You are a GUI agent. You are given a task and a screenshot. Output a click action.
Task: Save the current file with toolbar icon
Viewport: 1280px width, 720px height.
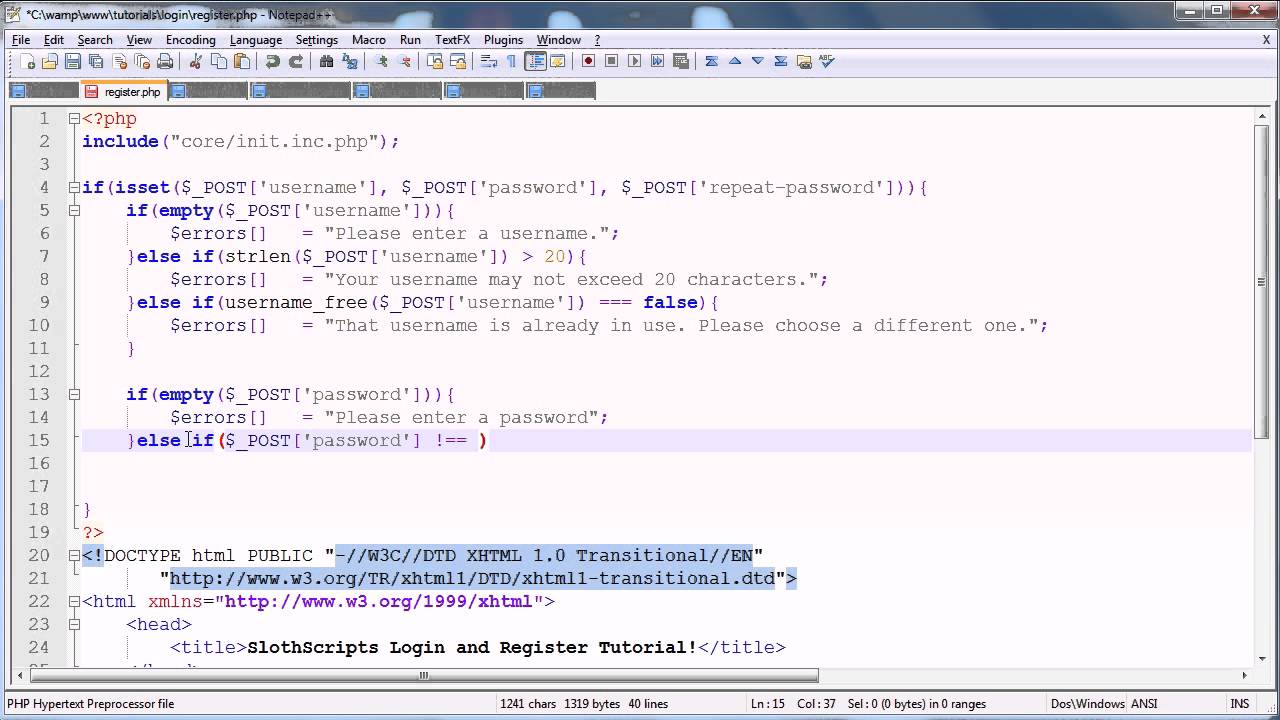click(x=73, y=61)
